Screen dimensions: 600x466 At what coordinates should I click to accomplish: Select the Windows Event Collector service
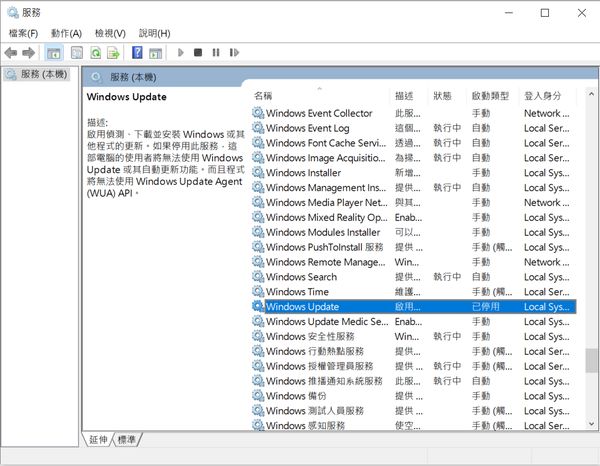point(414,113)
